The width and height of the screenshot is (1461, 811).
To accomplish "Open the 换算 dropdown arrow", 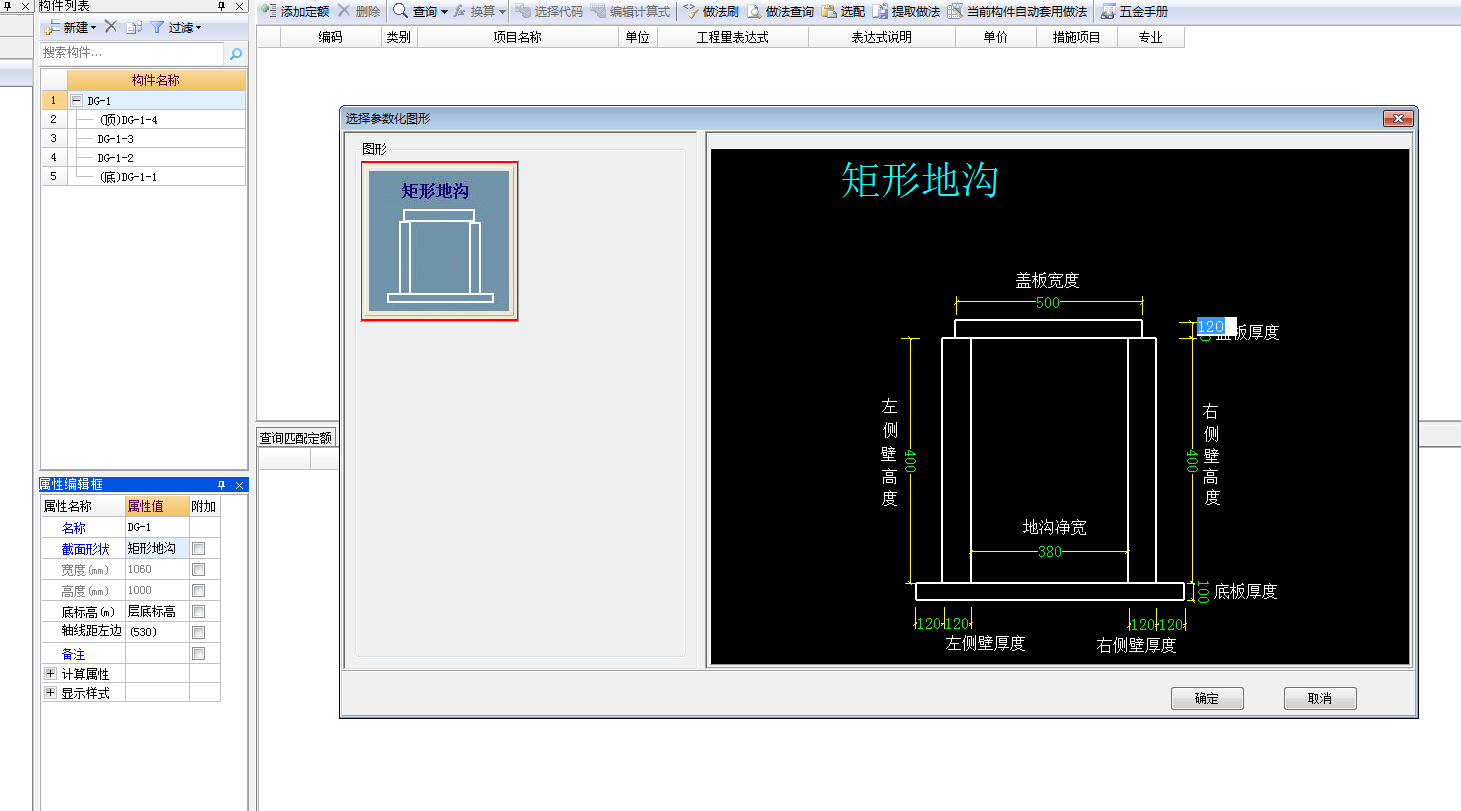I will click(502, 13).
